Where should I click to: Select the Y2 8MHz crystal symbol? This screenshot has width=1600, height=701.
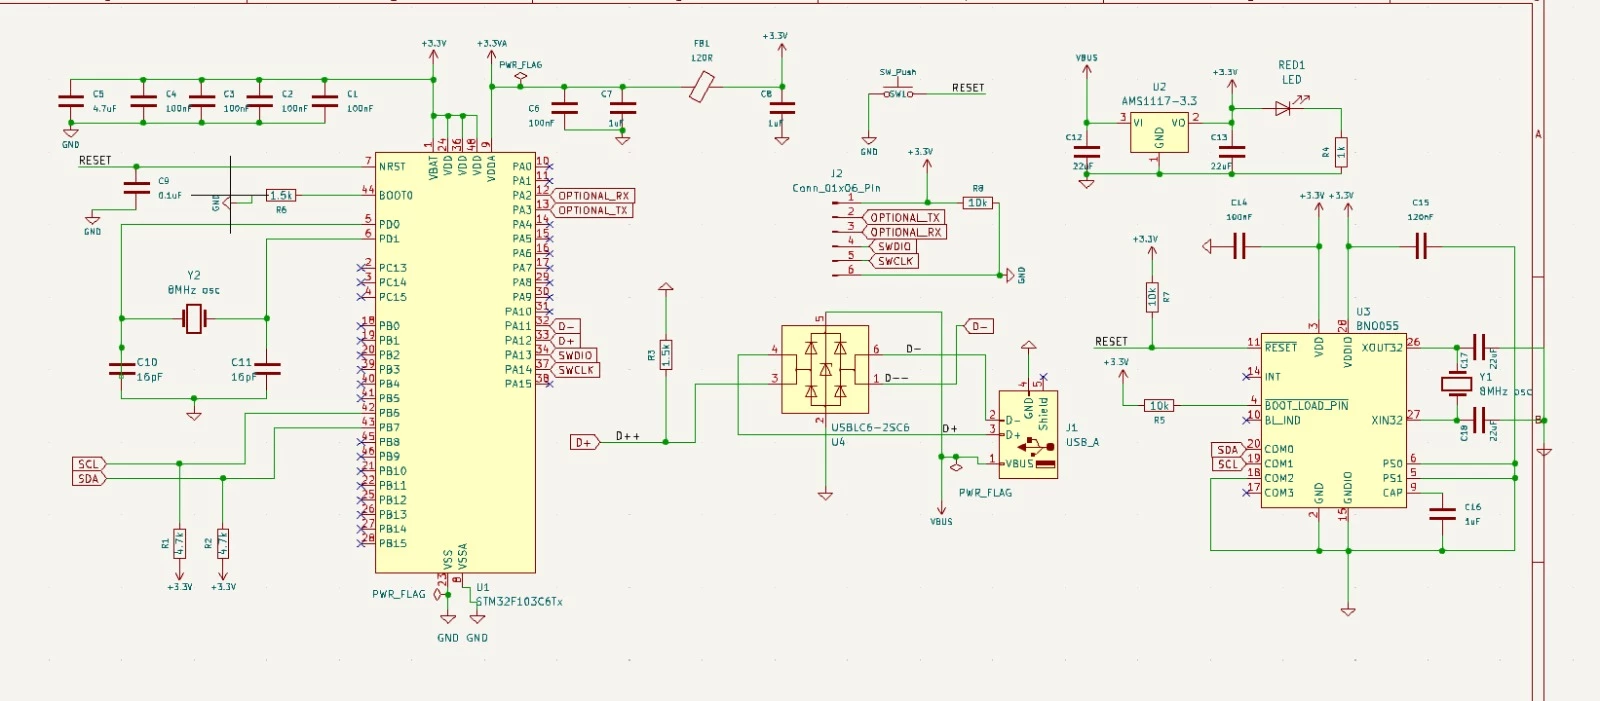194,319
